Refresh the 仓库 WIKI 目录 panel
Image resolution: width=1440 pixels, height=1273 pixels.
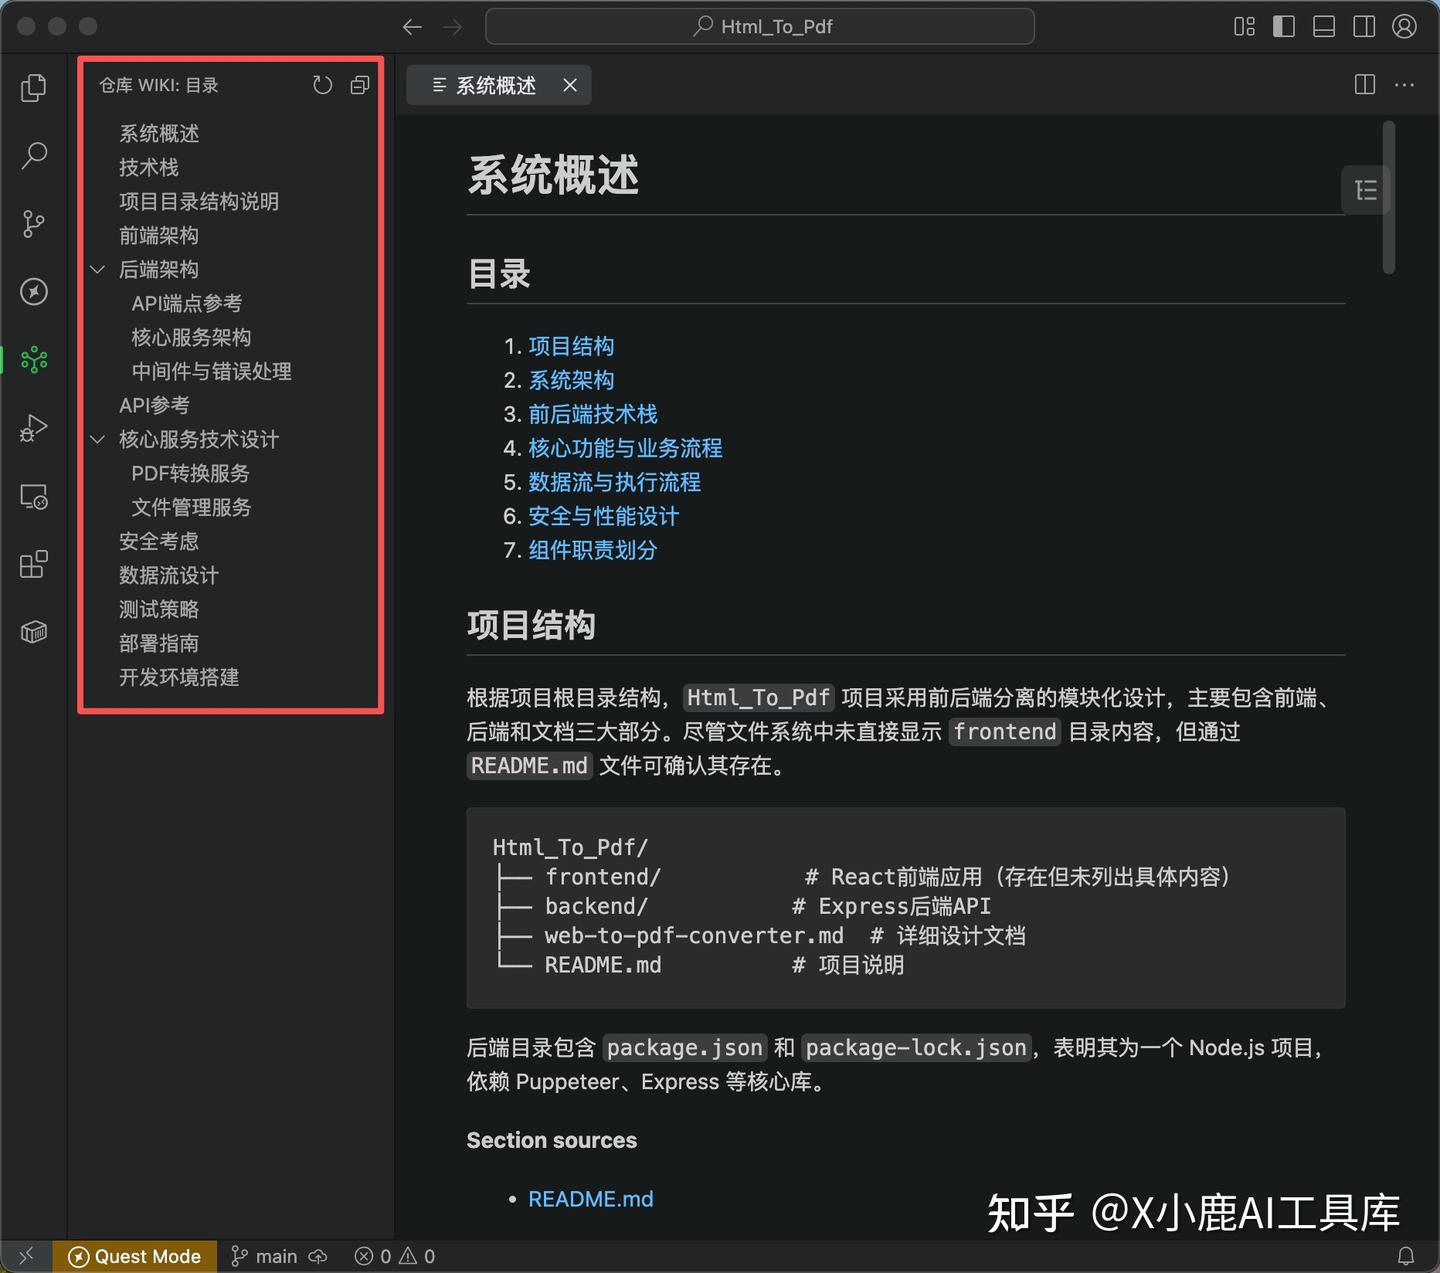coord(322,85)
